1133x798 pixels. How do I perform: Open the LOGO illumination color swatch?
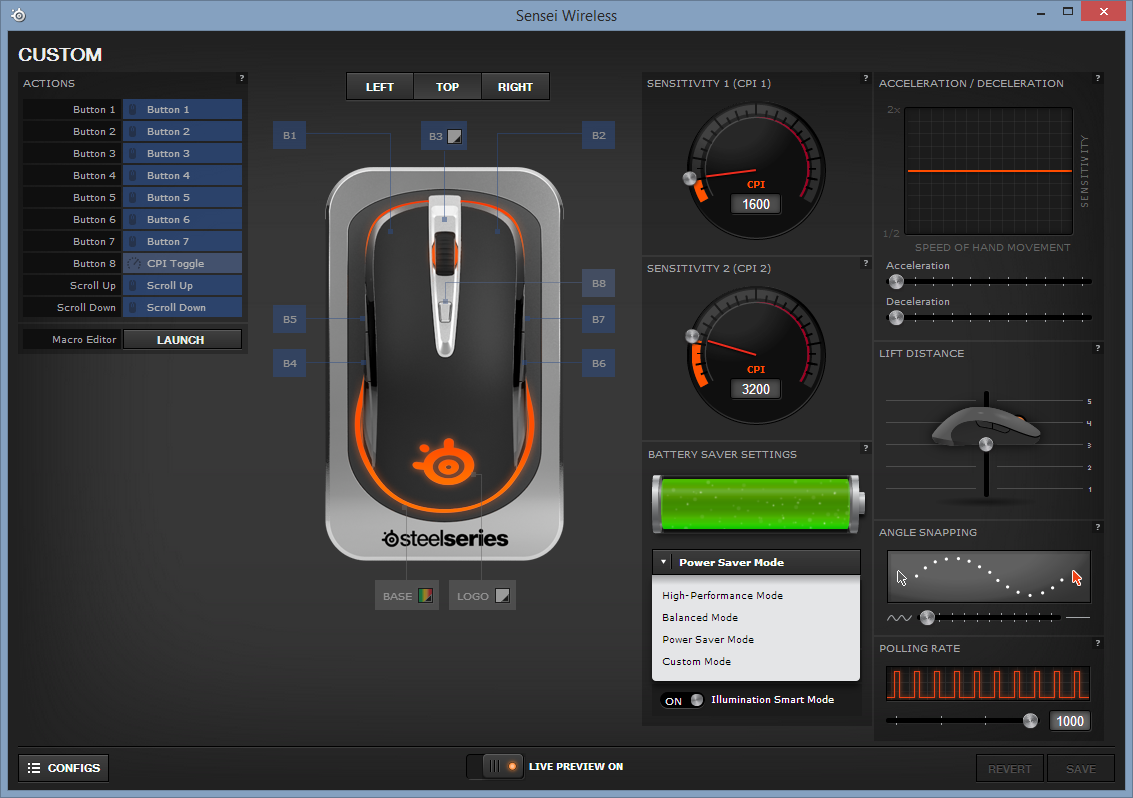click(502, 596)
